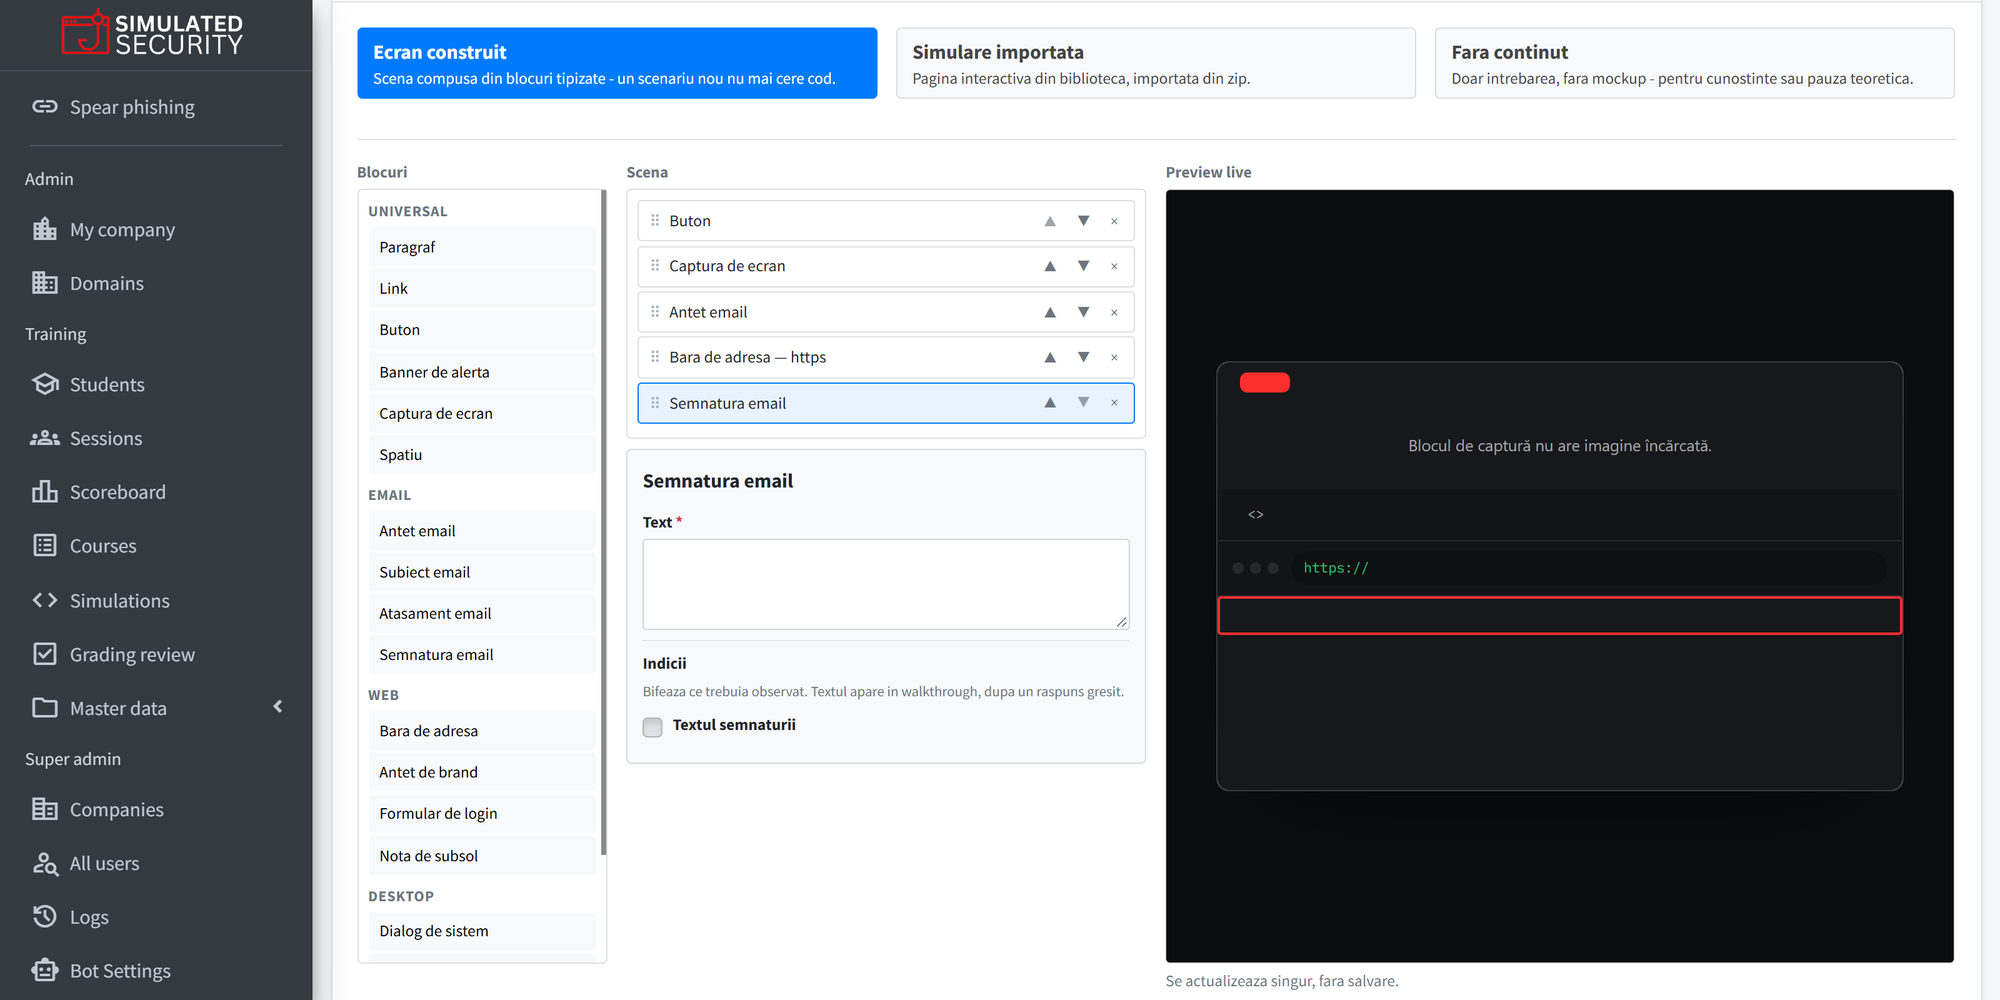Click the Bot Settings robot icon
The height and width of the screenshot is (1000, 2000).
coord(45,970)
